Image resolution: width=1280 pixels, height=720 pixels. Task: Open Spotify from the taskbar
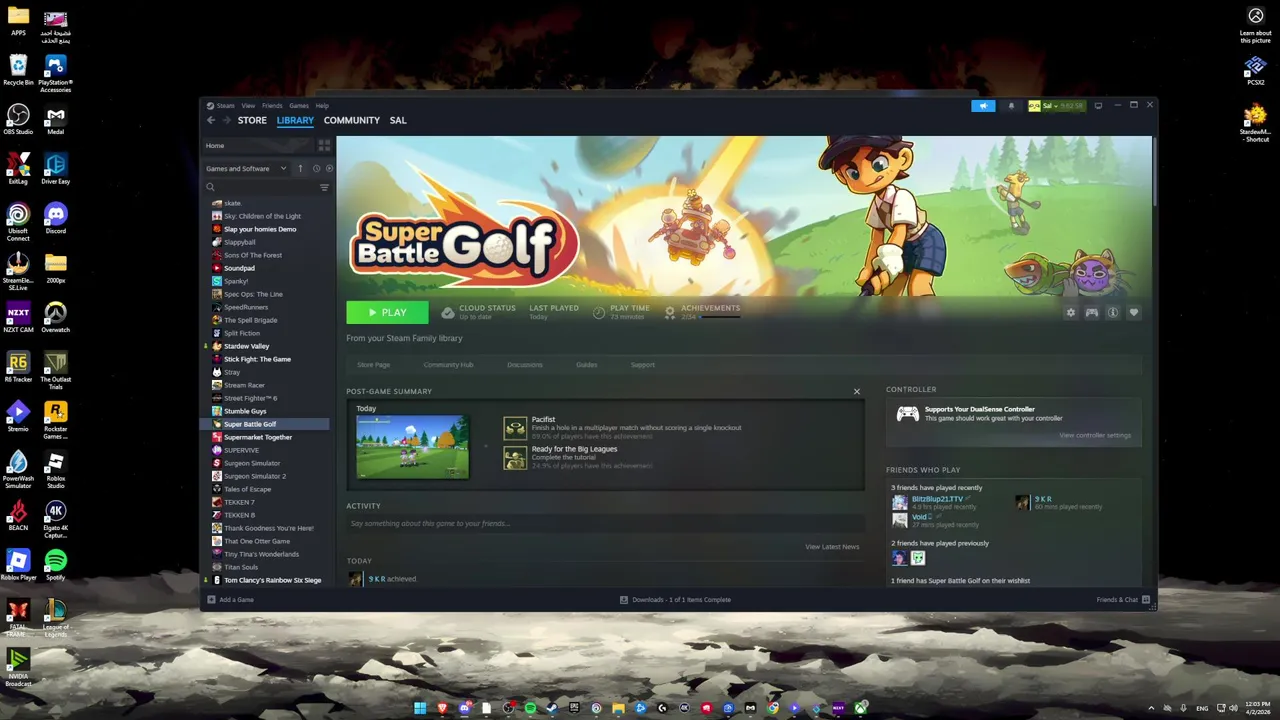point(530,708)
